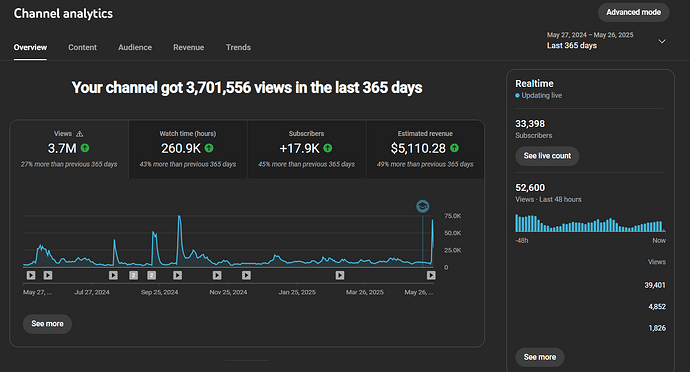Select video marker below the tallest chart peak
The width and height of the screenshot is (690, 372).
point(177,275)
